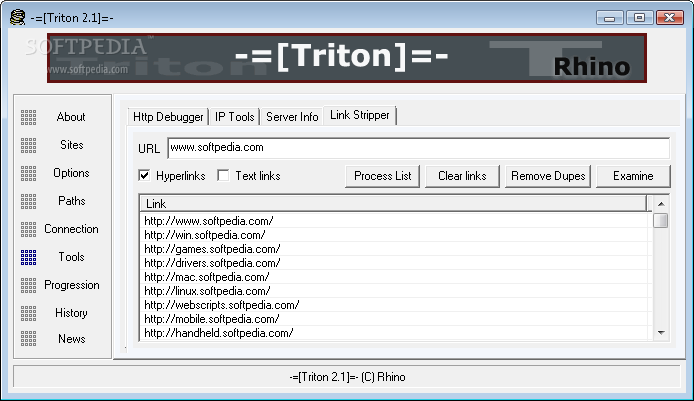Switch to the IP Tools tab
Image resolution: width=694 pixels, height=401 pixels.
pos(235,117)
